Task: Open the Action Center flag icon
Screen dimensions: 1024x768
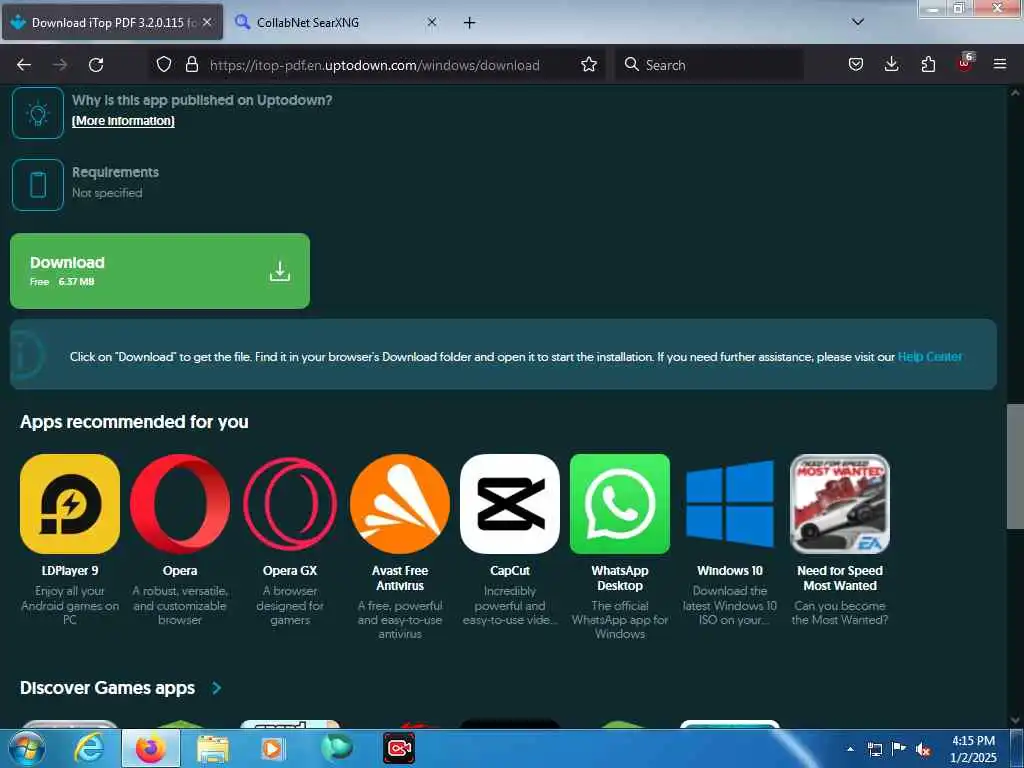Action: 899,749
